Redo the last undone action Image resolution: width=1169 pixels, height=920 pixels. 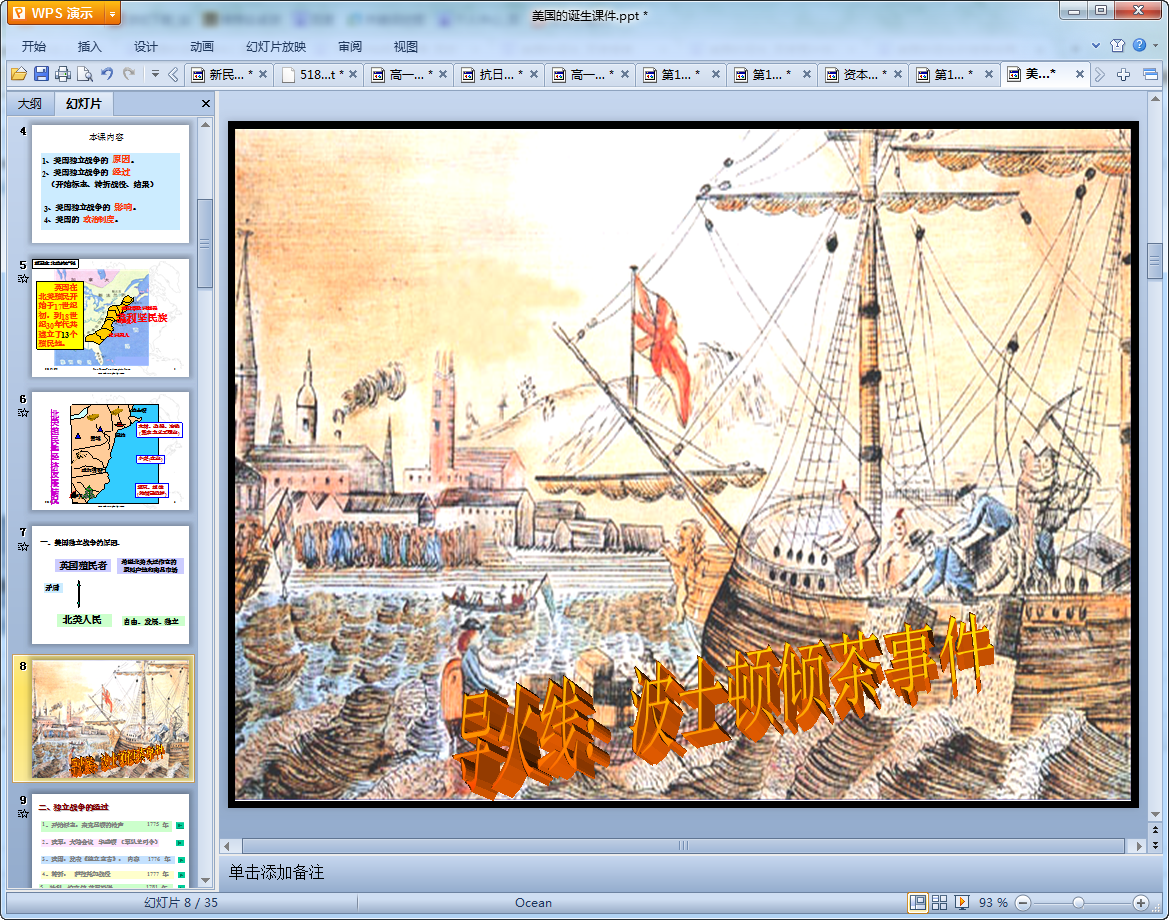tap(129, 74)
